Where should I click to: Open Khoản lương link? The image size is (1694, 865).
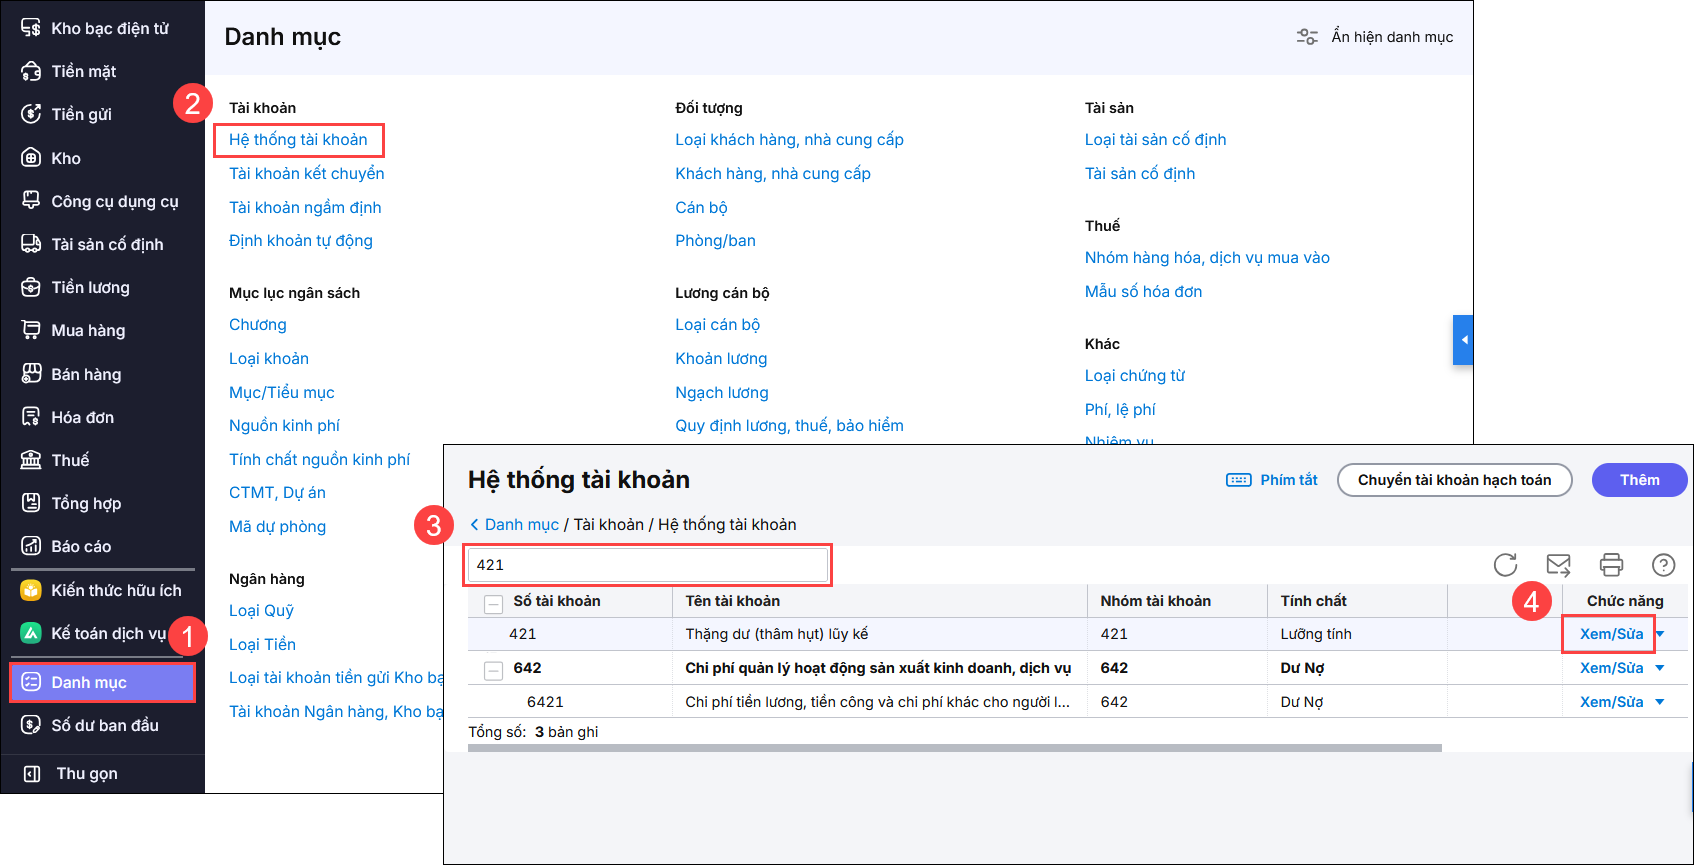721,358
